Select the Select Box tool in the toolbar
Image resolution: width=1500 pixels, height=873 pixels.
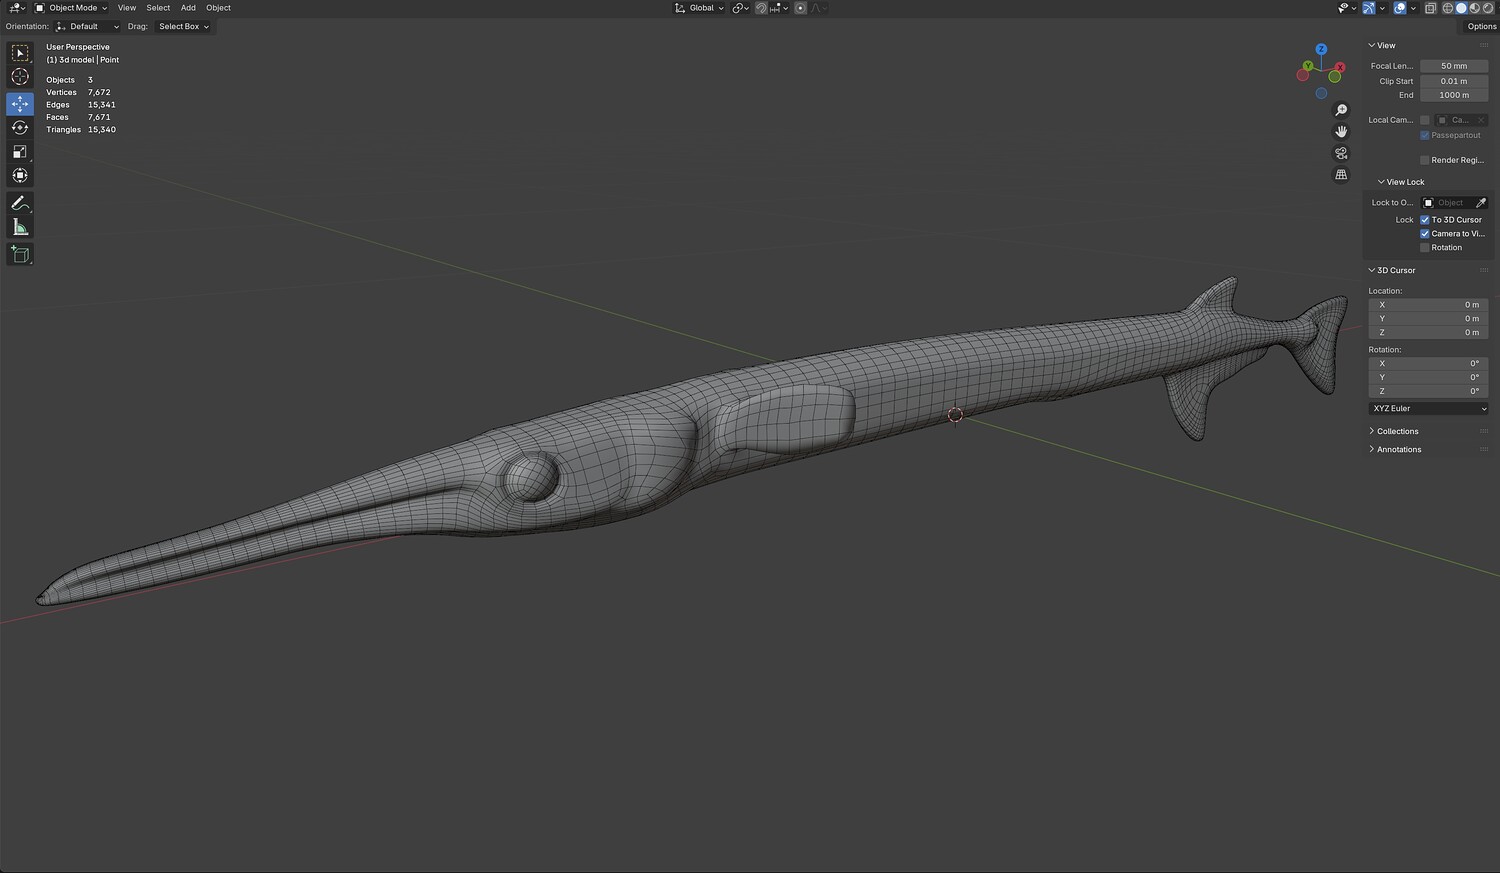pyautogui.click(x=20, y=53)
